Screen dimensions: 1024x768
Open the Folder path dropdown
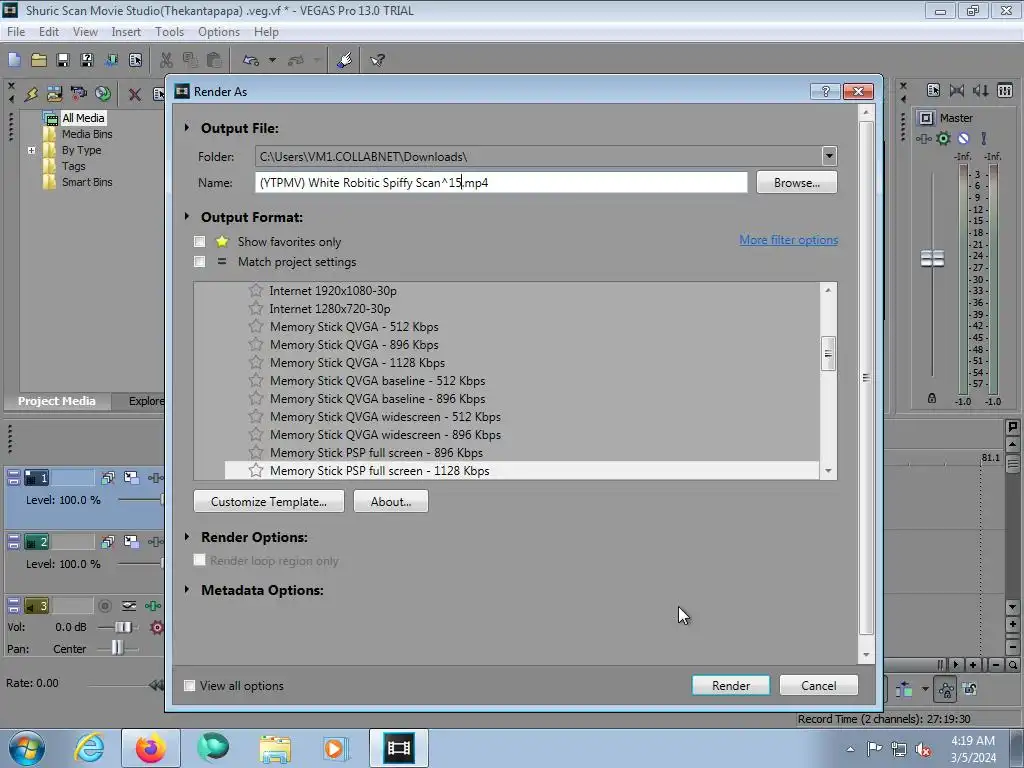829,156
